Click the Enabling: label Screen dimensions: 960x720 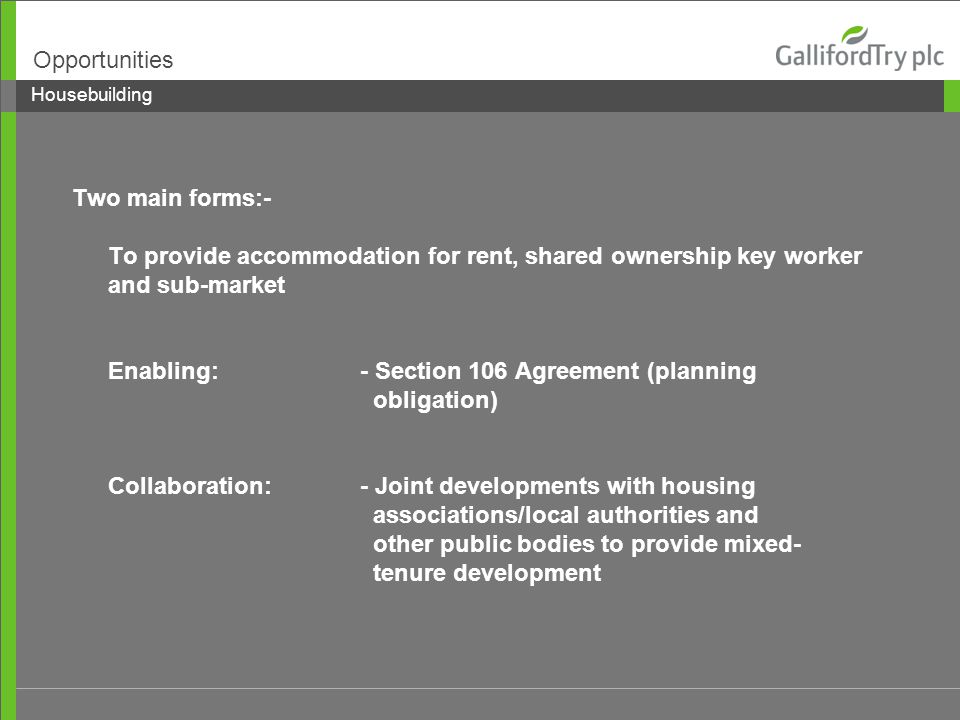(x=163, y=371)
